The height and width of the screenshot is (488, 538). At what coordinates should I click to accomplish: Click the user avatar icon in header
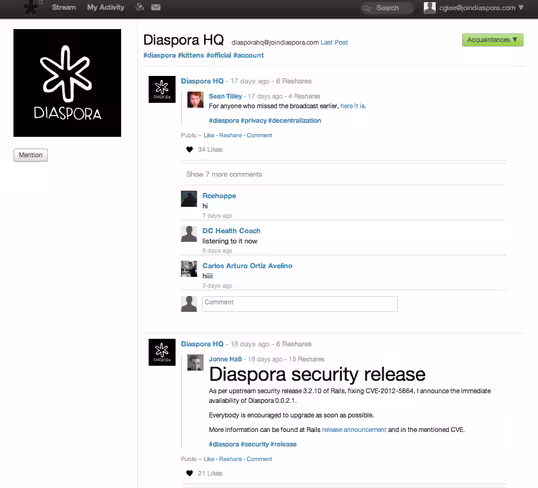pos(430,8)
